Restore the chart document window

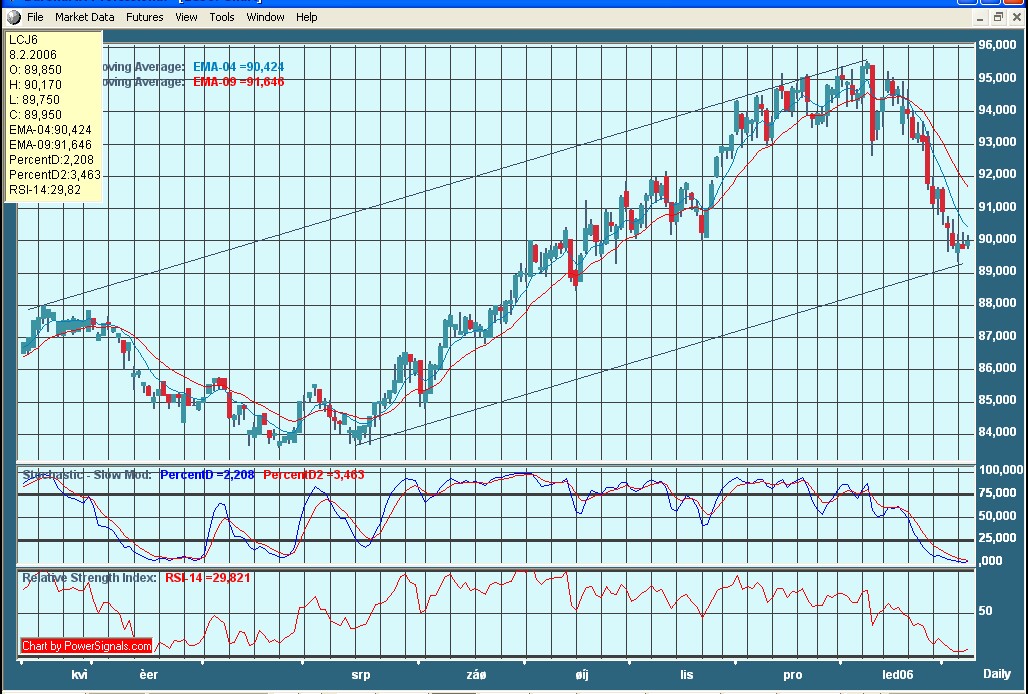click(x=998, y=18)
